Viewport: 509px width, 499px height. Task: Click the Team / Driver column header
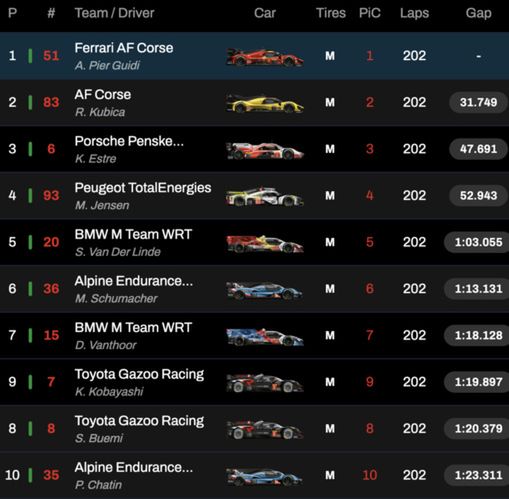point(114,13)
